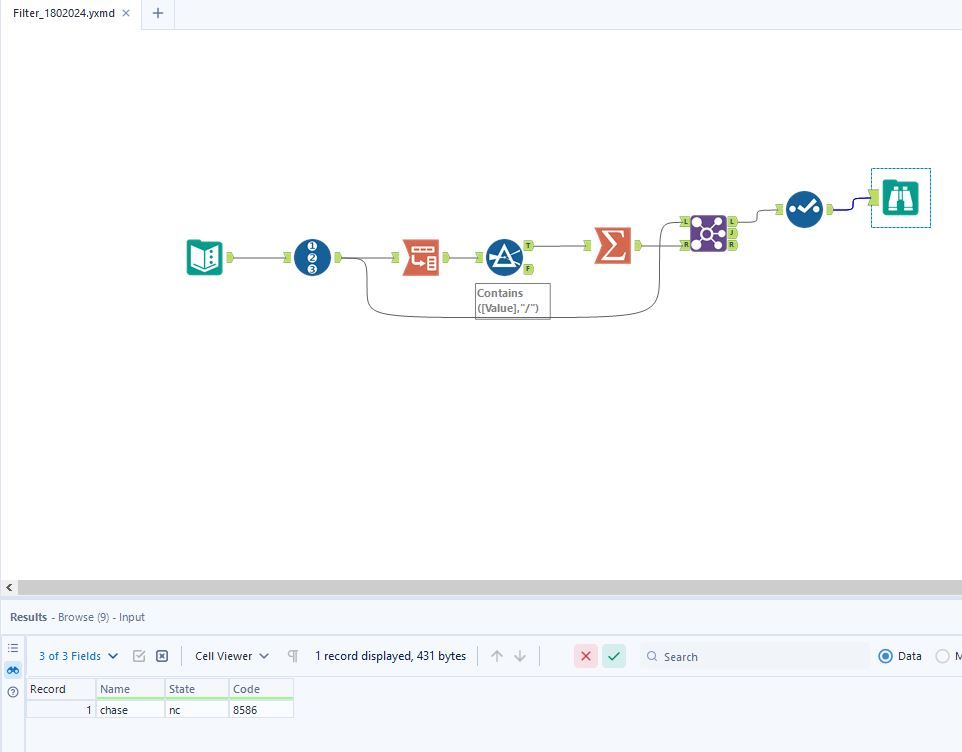Click the Results - Browse (9) - Input title

click(77, 617)
